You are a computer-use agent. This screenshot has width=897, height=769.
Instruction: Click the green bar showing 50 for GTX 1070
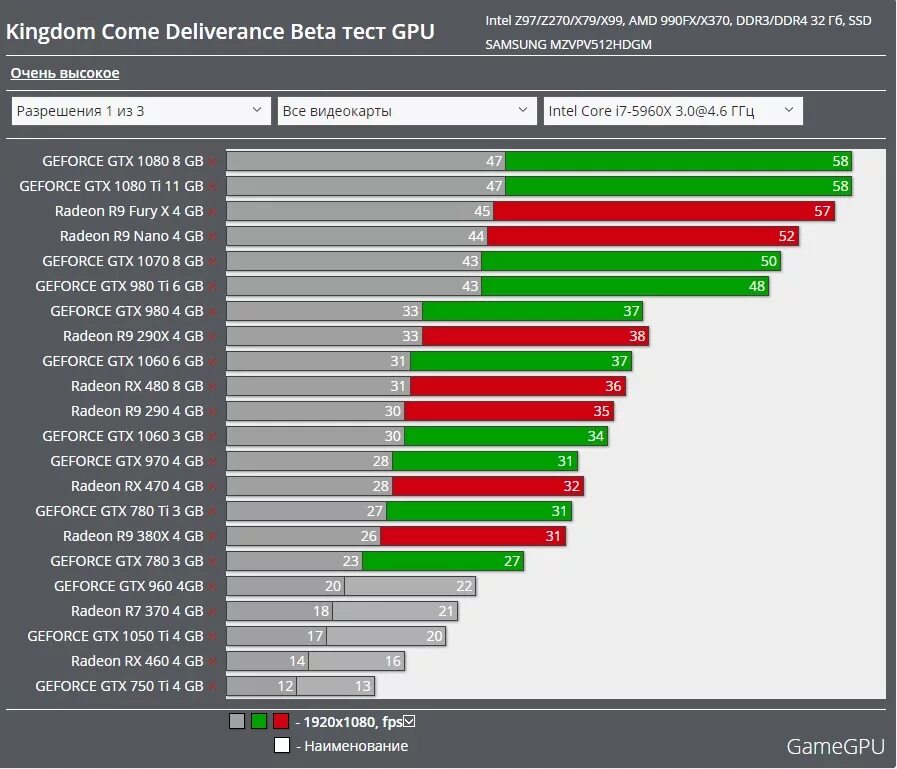tap(630, 261)
